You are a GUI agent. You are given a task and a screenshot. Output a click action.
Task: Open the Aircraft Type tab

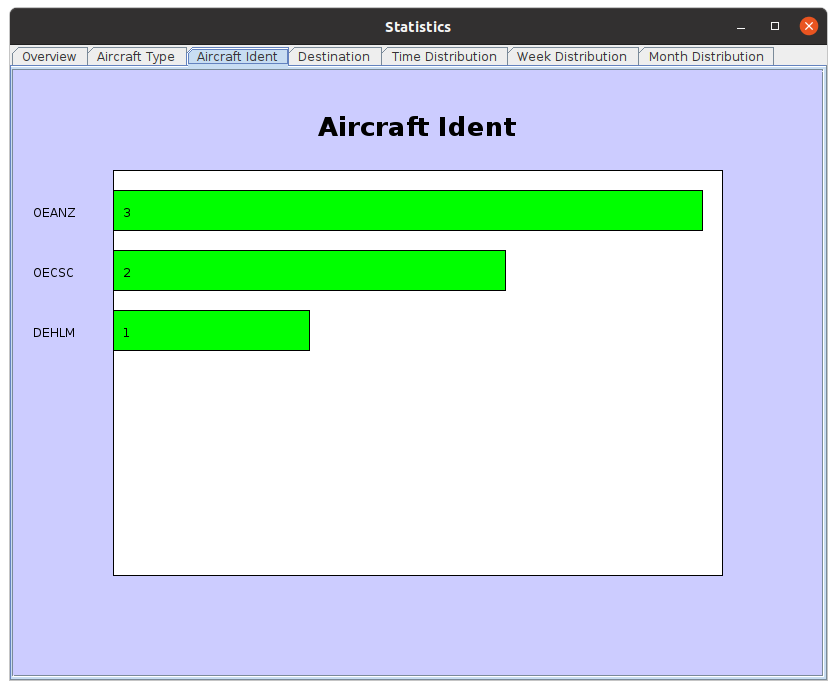(136, 57)
